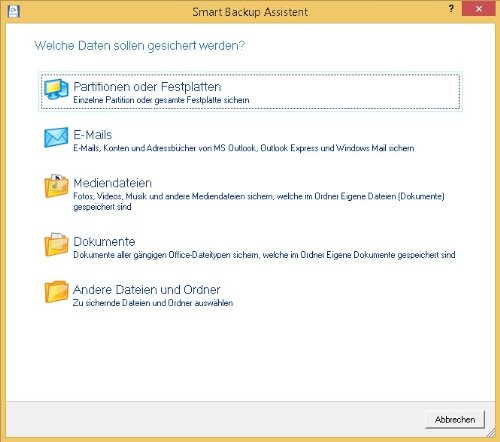The height and width of the screenshot is (442, 500).
Task: Open Andere Dateien und Ordner option title
Action: (147, 289)
